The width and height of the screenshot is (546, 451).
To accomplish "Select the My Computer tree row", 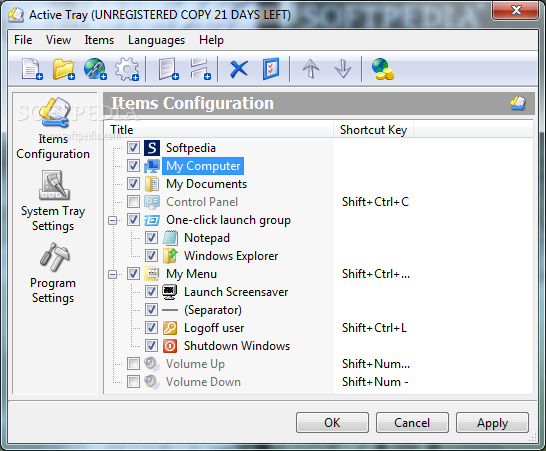I will (x=203, y=166).
